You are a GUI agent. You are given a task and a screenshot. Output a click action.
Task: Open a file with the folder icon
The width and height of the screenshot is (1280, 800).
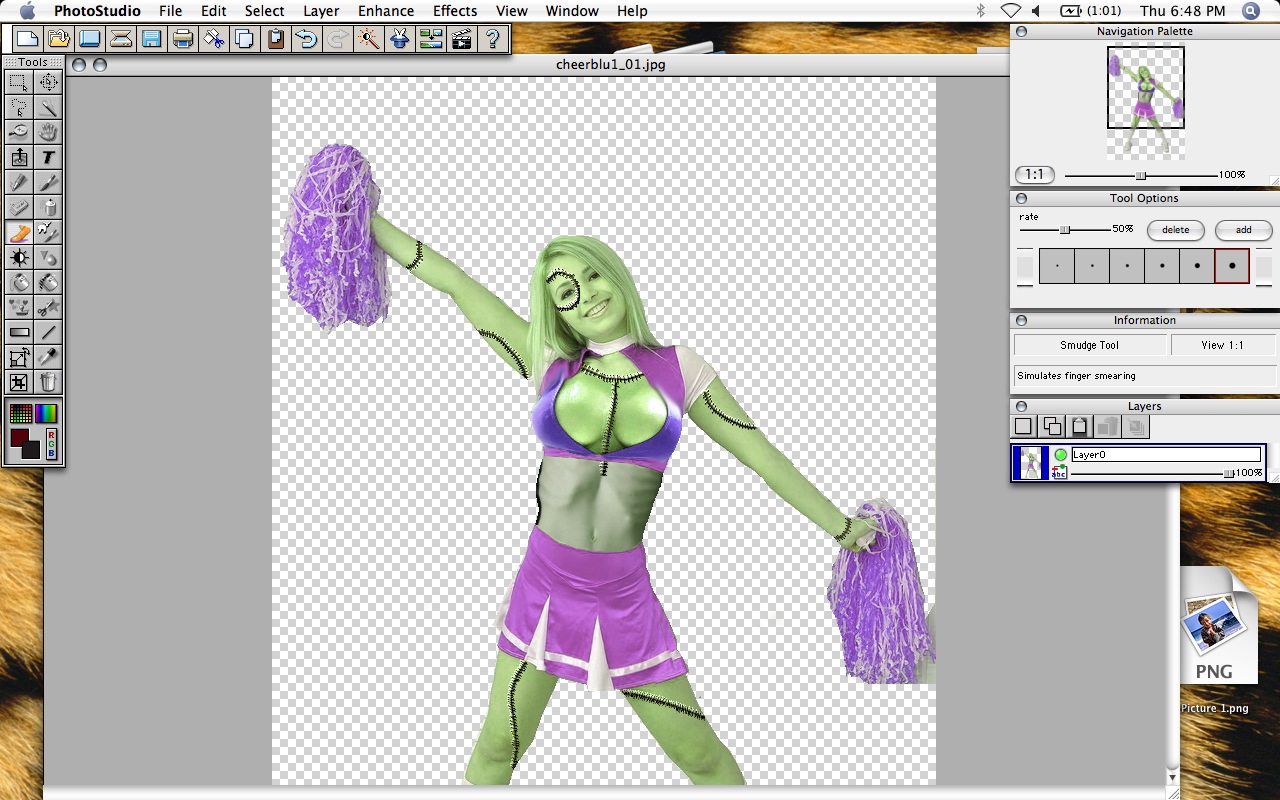(58, 39)
